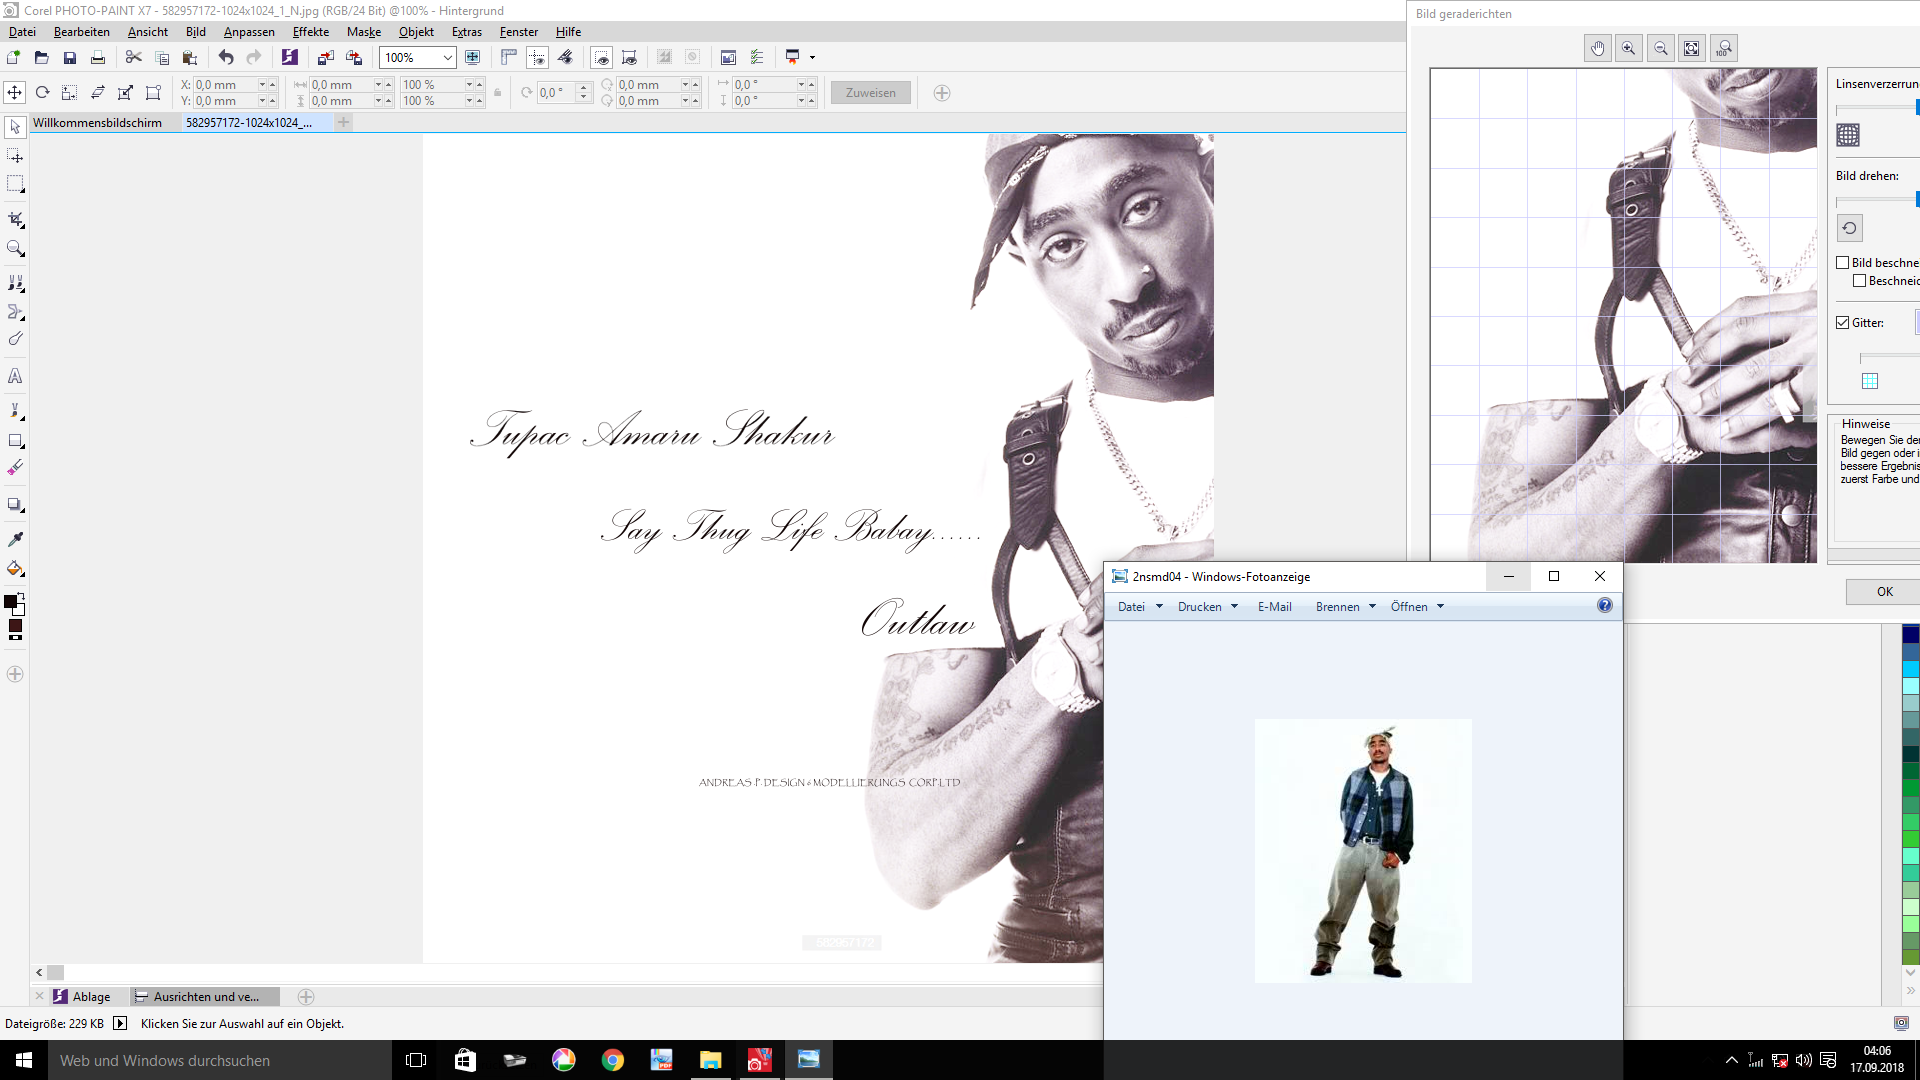The height and width of the screenshot is (1080, 1920).
Task: Toggle full-screen preview icon beside zoom
Action: [x=473, y=57]
